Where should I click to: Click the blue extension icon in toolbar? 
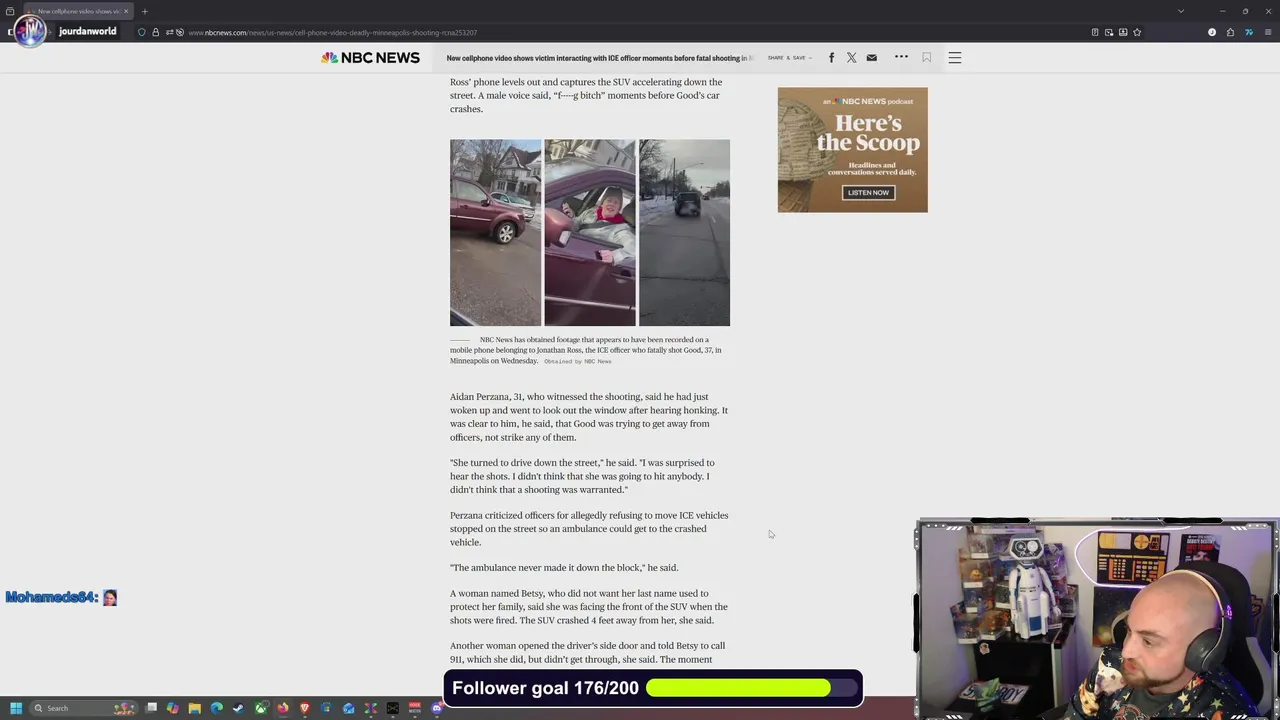coord(1248,32)
